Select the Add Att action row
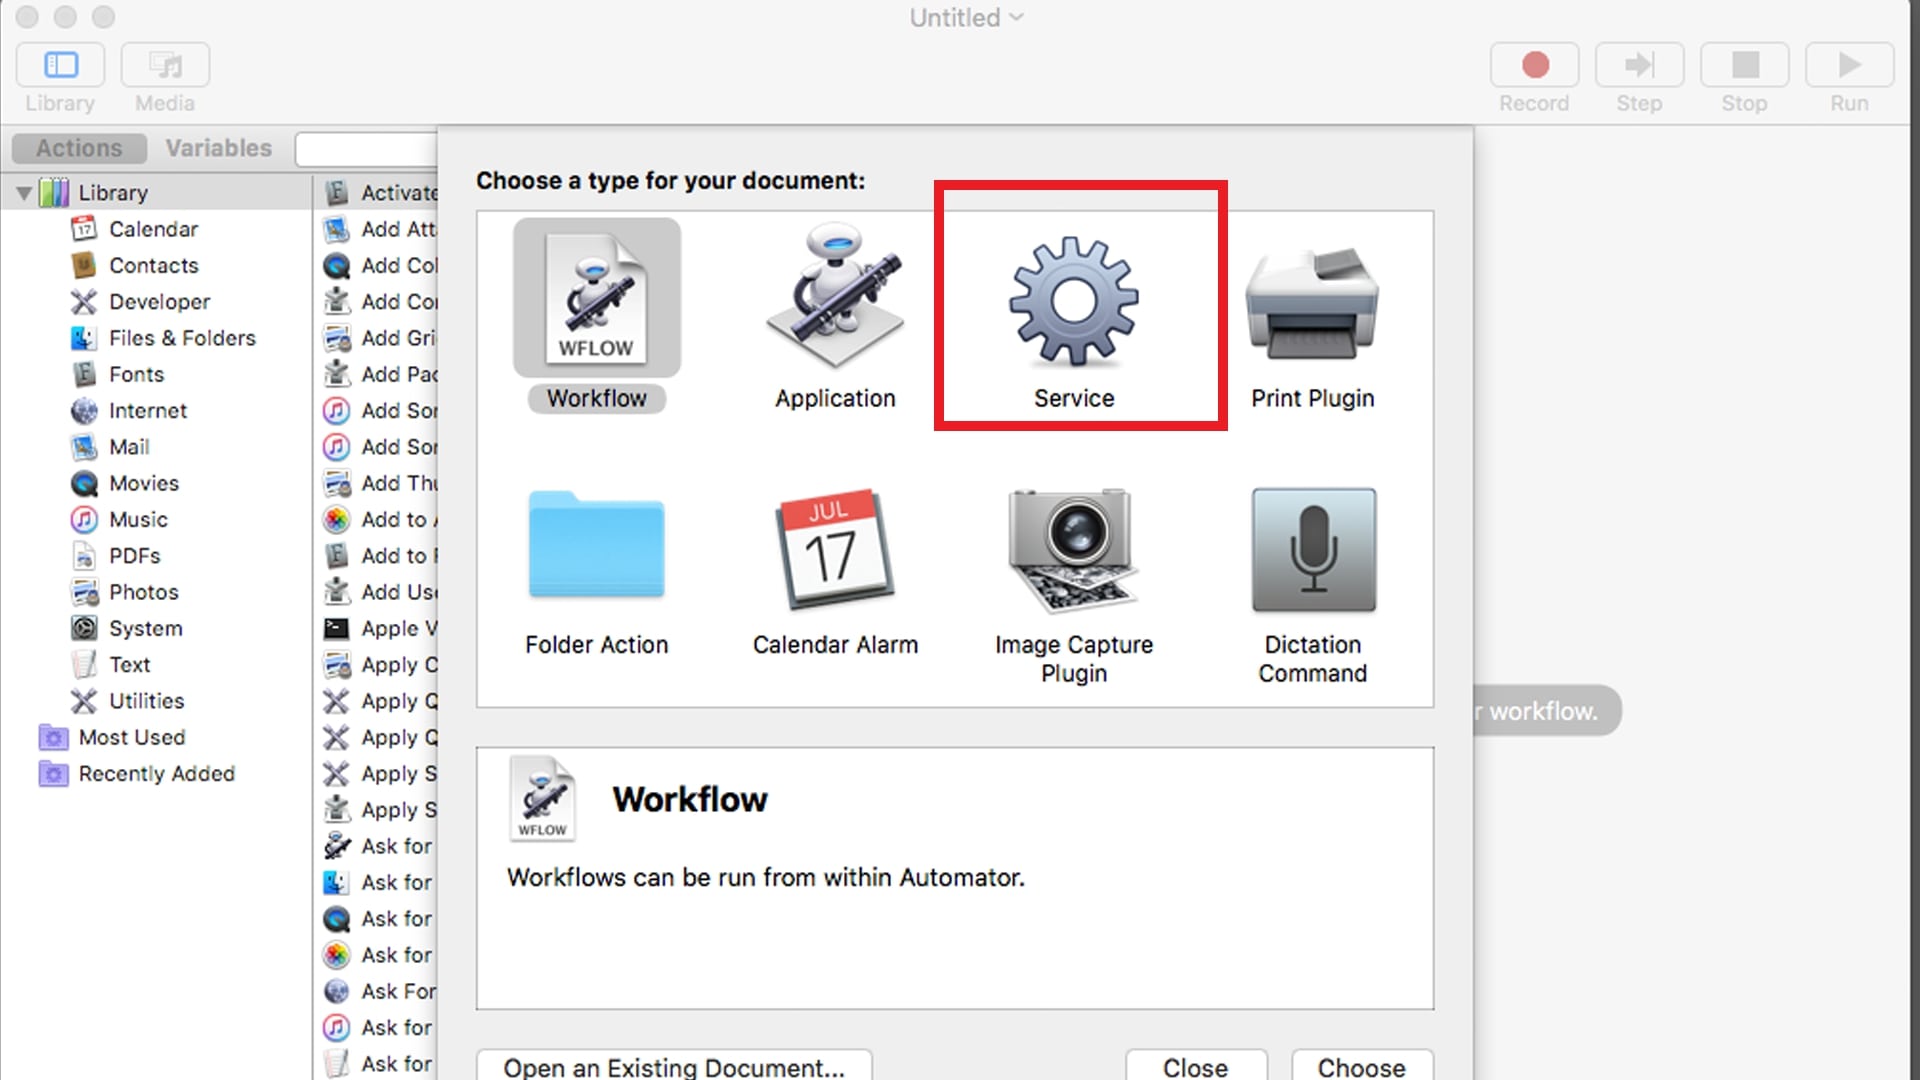Screen dimensions: 1920x1080 coord(380,229)
